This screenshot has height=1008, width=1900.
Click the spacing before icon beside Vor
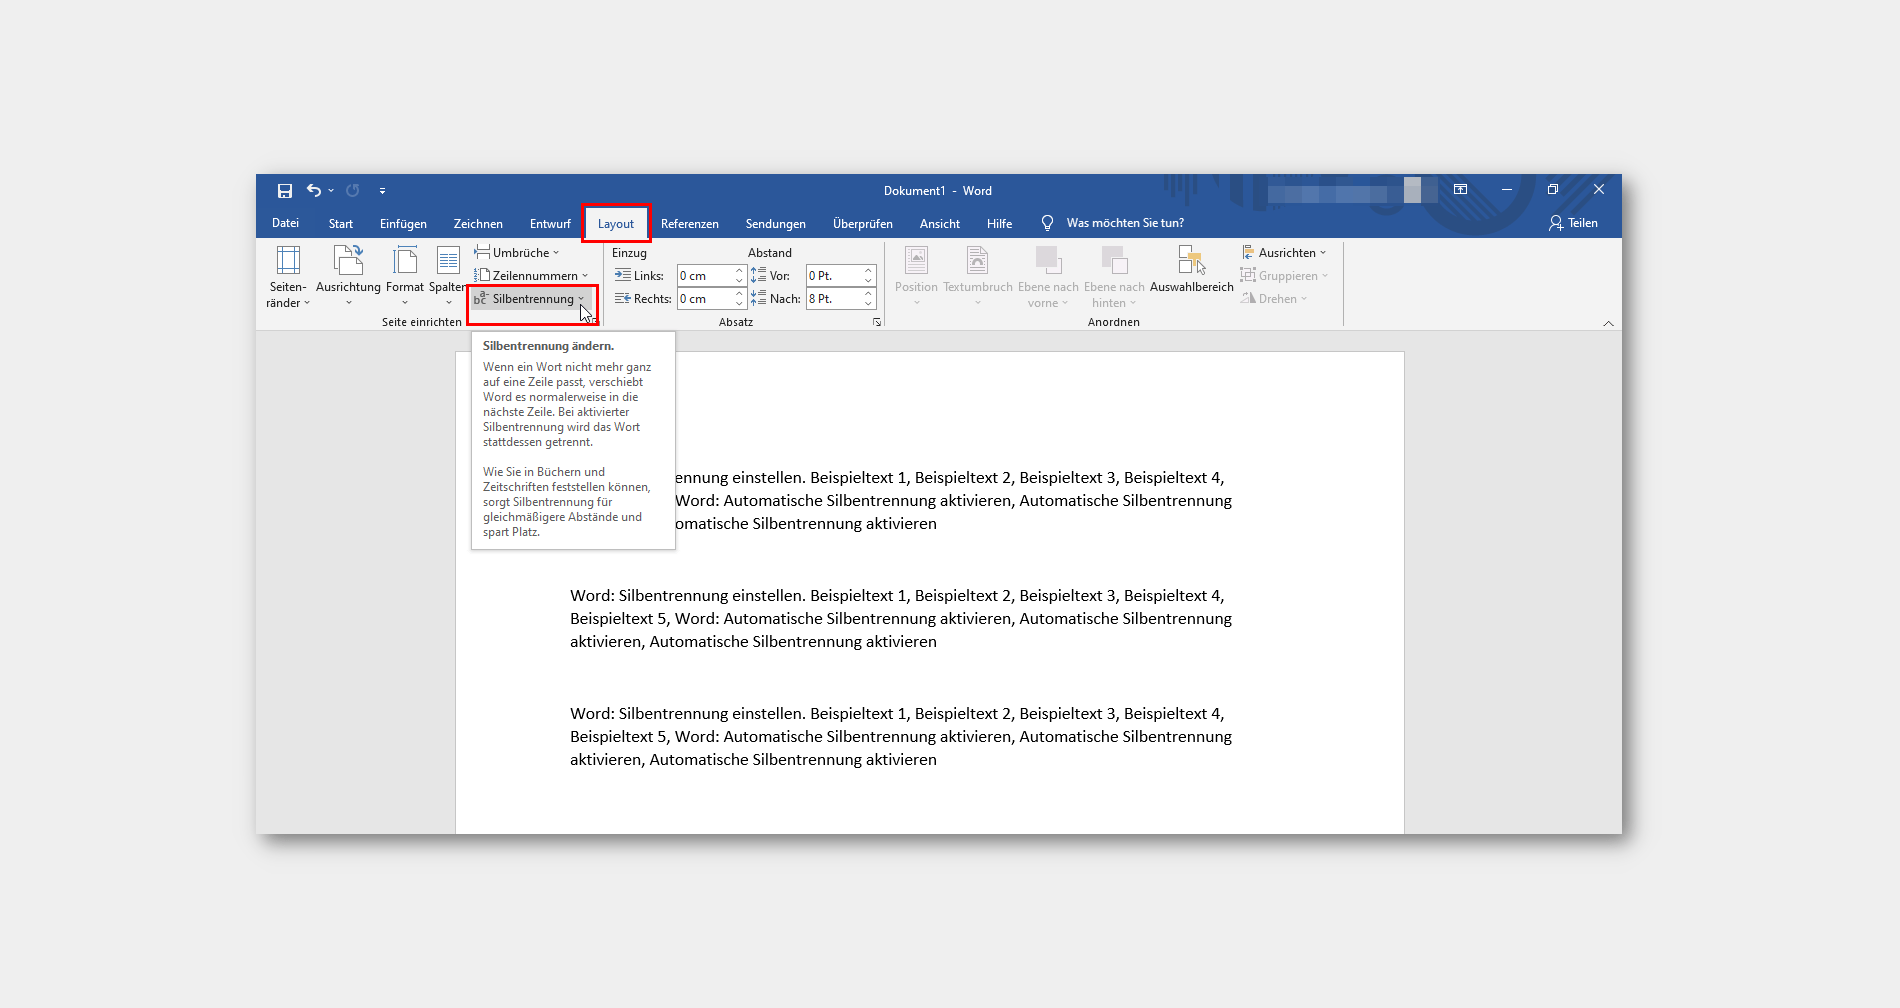(758, 276)
